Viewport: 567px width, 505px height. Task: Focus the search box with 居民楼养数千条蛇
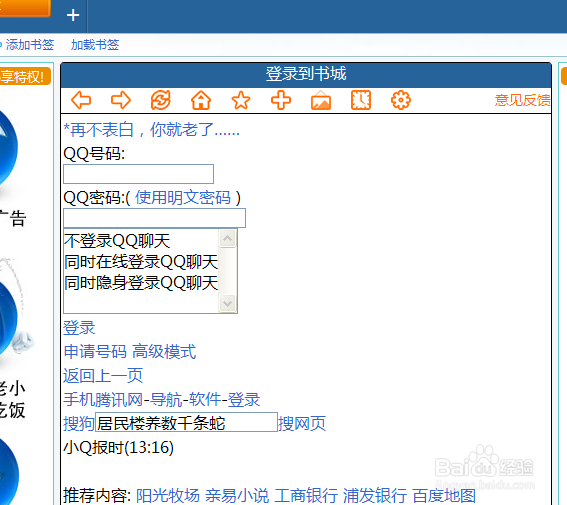tap(186, 422)
